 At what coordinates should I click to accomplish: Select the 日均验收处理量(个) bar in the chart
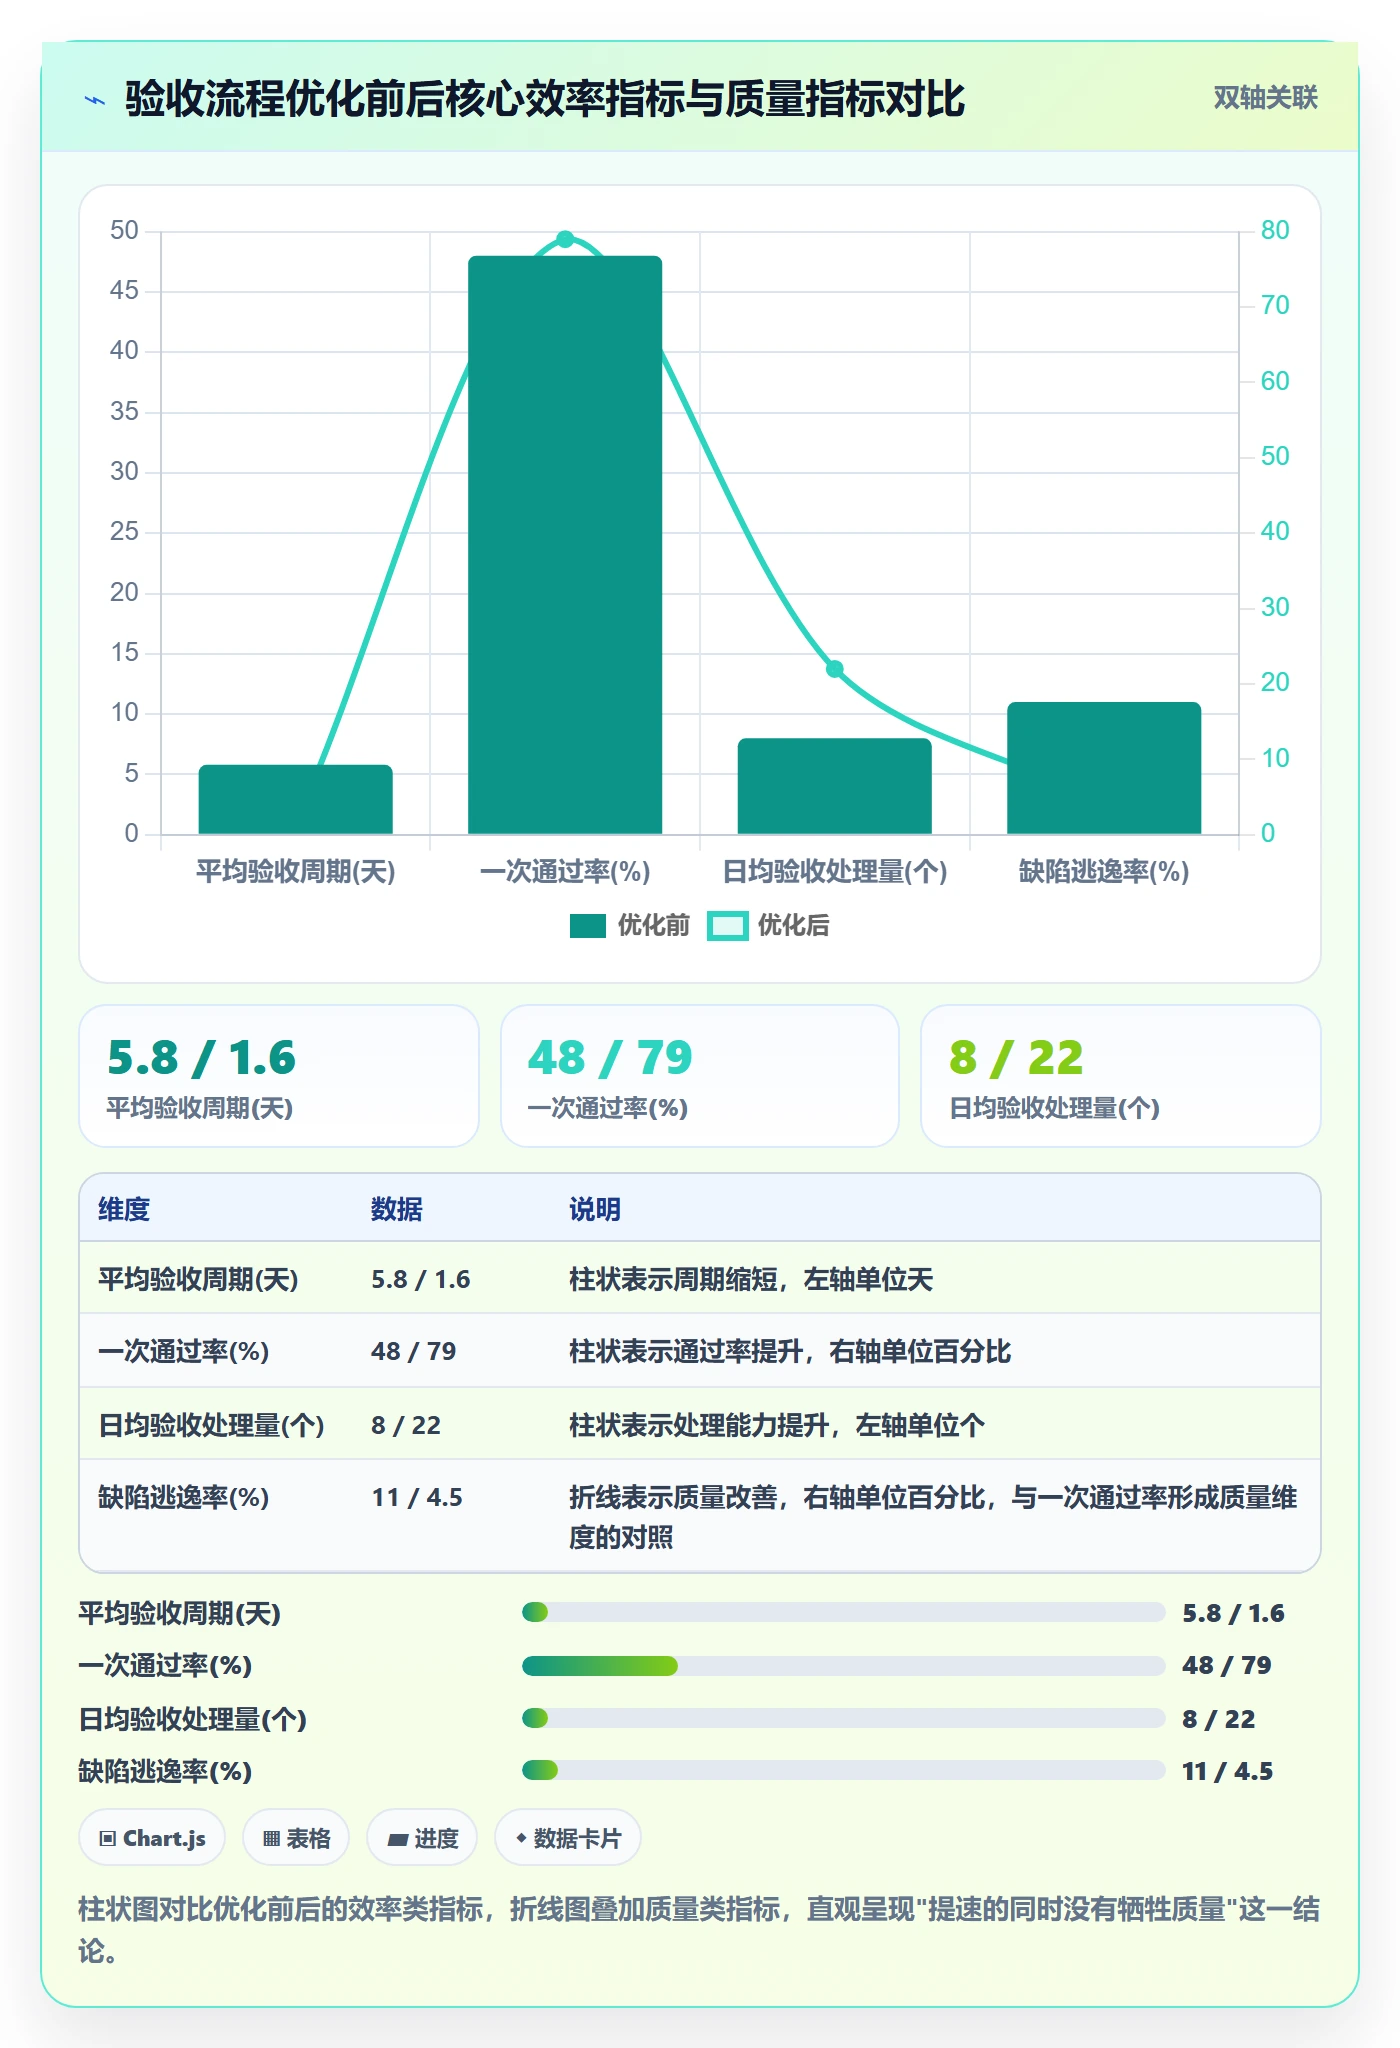(x=835, y=786)
